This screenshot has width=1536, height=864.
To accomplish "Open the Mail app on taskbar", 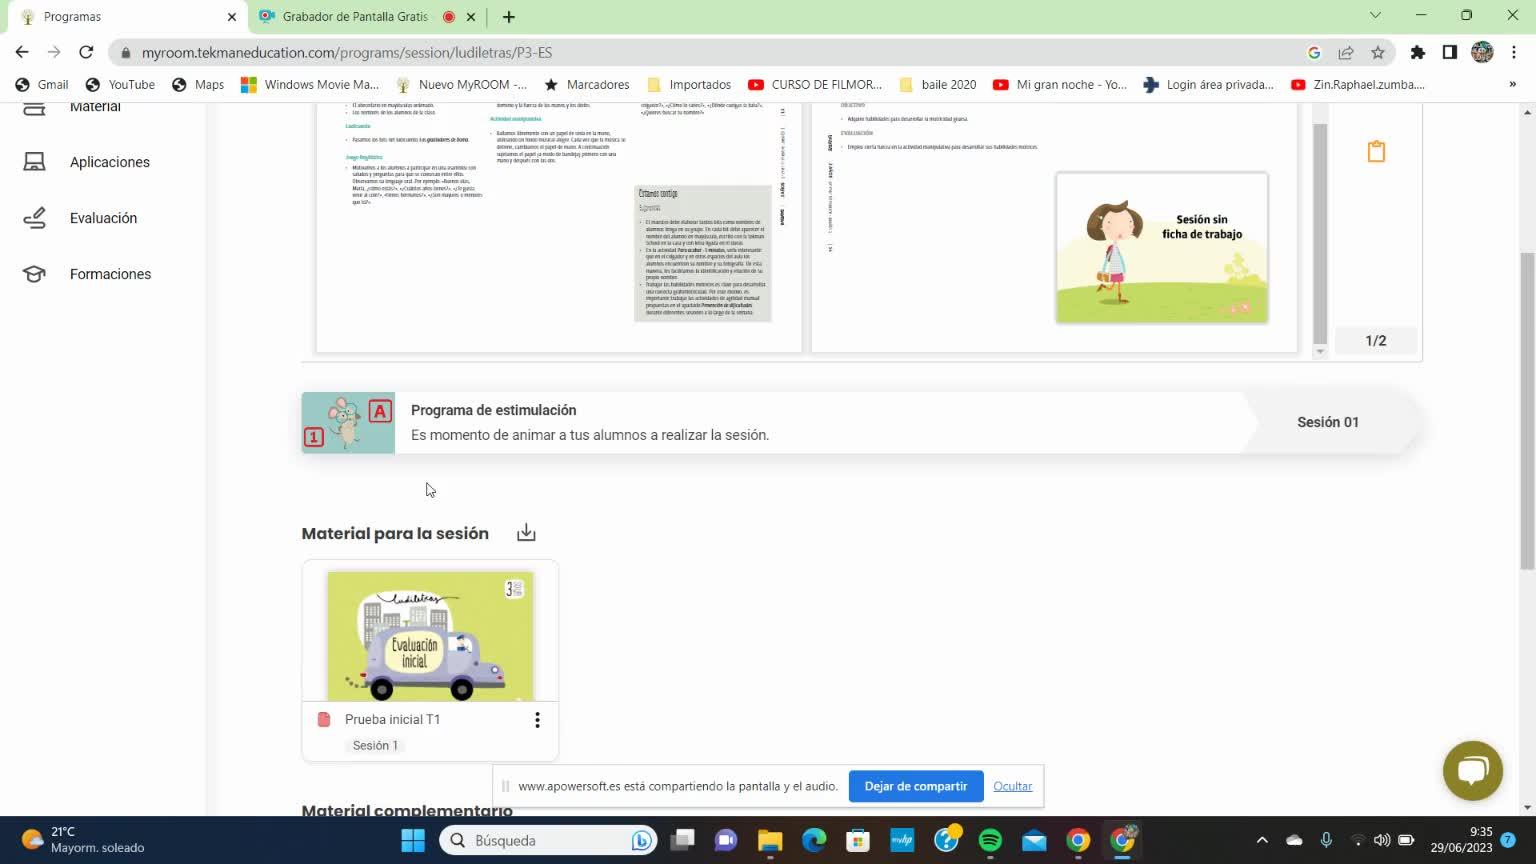I will click(x=1034, y=840).
